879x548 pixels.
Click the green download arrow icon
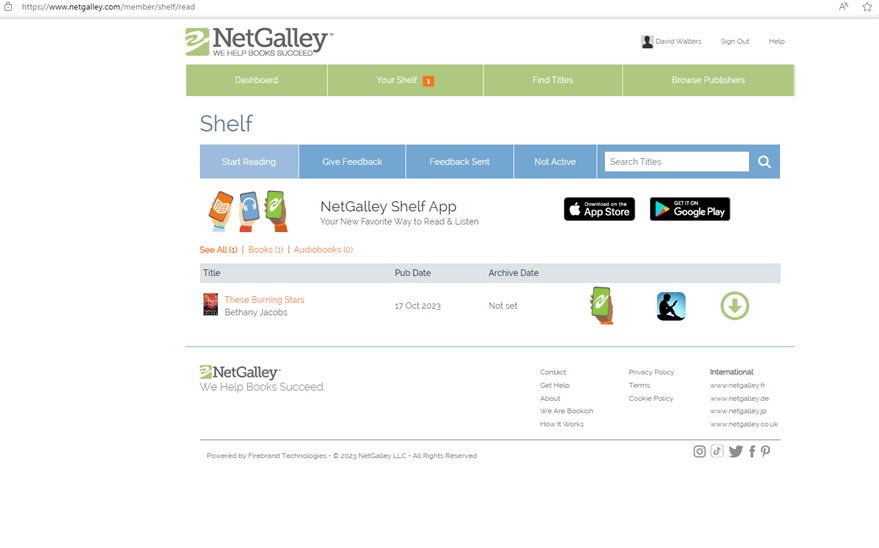point(734,306)
